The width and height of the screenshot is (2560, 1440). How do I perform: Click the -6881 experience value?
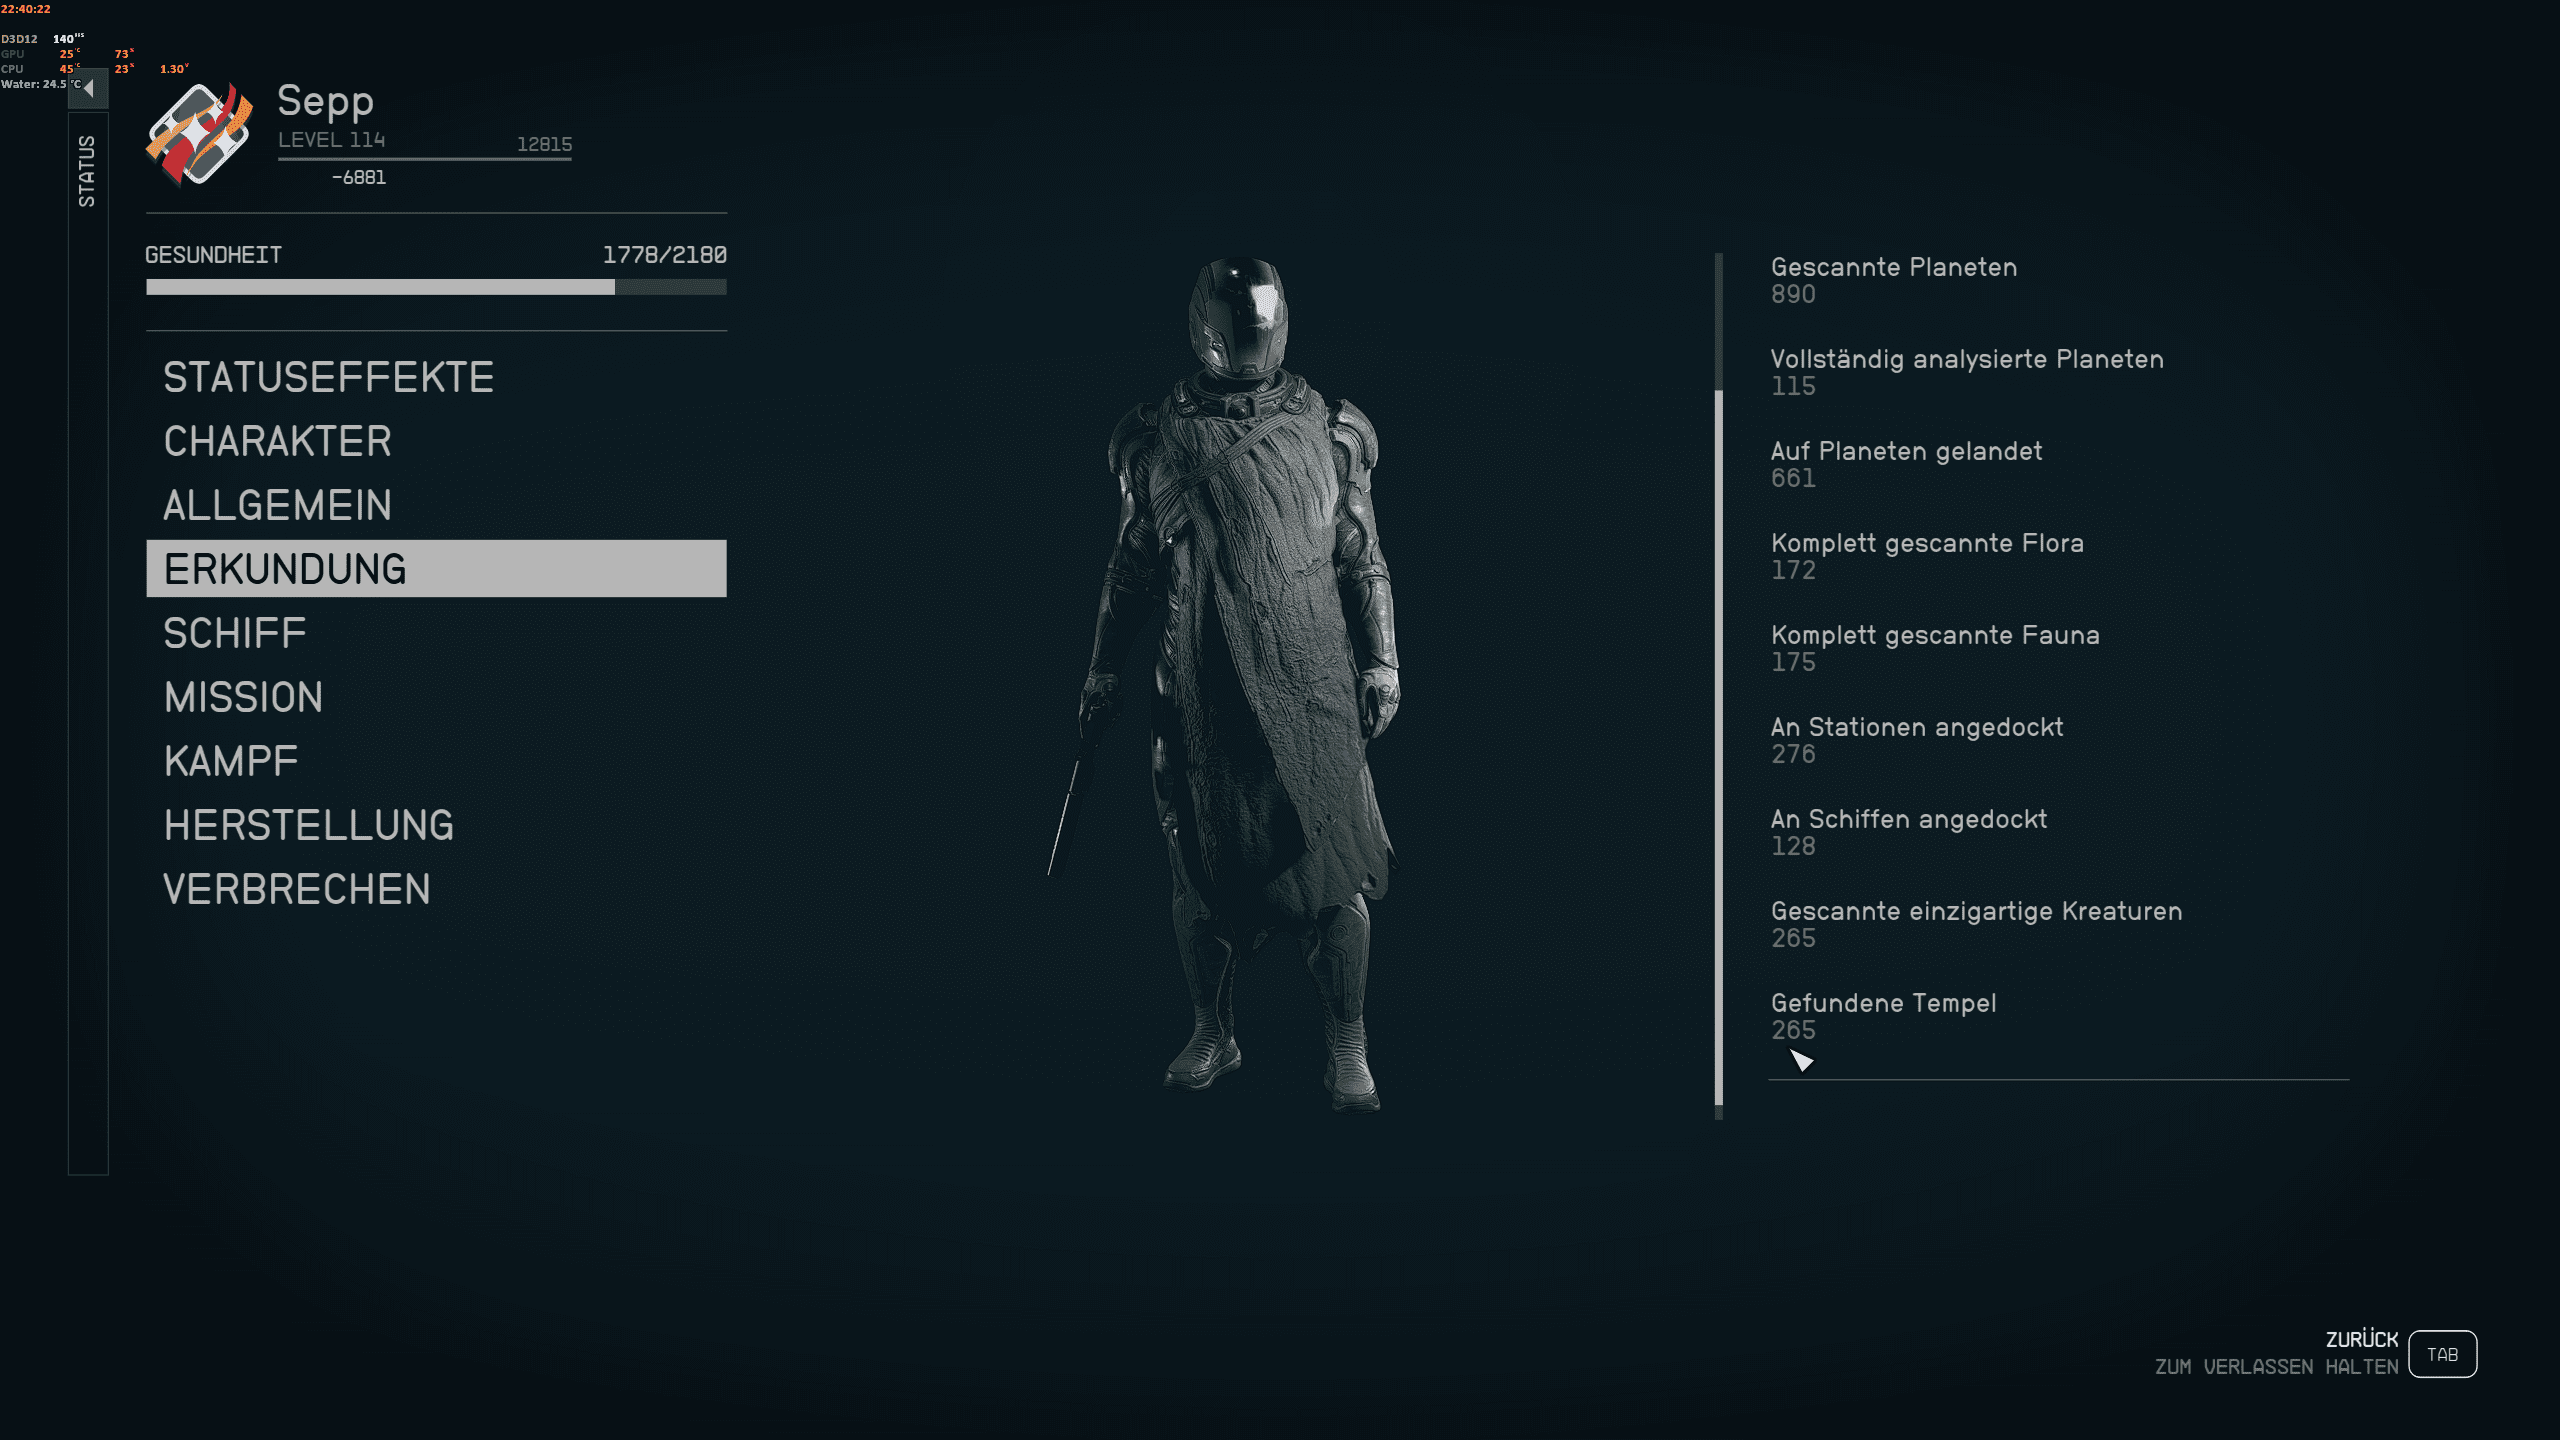click(359, 177)
